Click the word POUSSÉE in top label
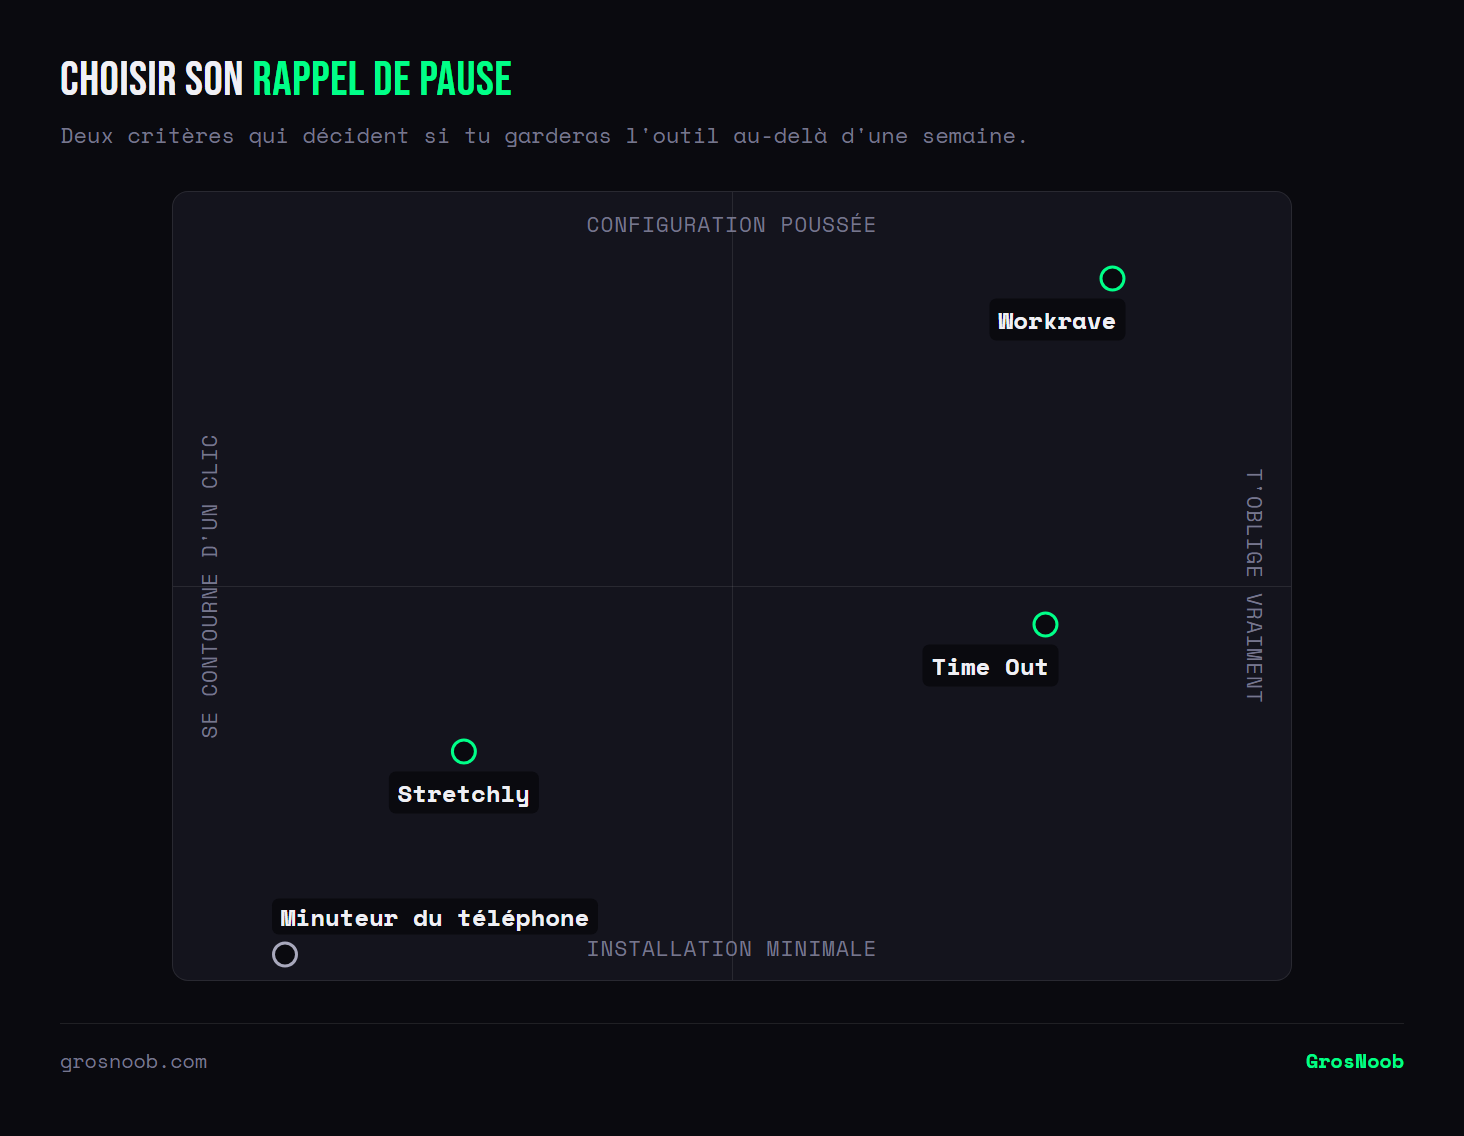This screenshot has width=1464, height=1136. click(828, 225)
